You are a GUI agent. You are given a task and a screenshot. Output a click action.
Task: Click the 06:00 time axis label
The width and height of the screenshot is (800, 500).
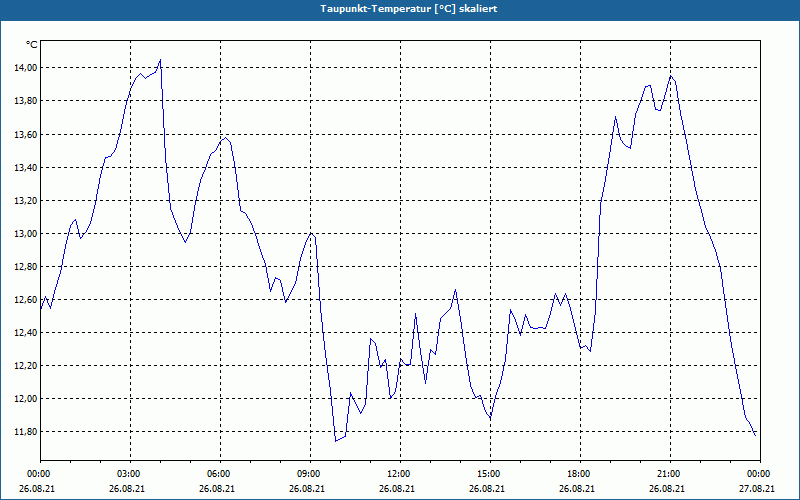[x=220, y=474]
